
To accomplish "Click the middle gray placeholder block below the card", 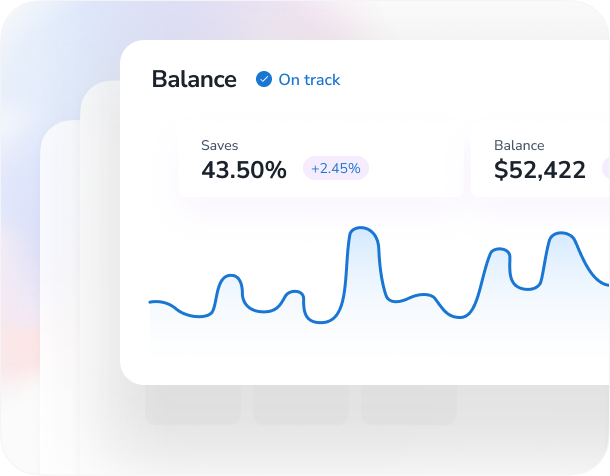I will click(300, 405).
